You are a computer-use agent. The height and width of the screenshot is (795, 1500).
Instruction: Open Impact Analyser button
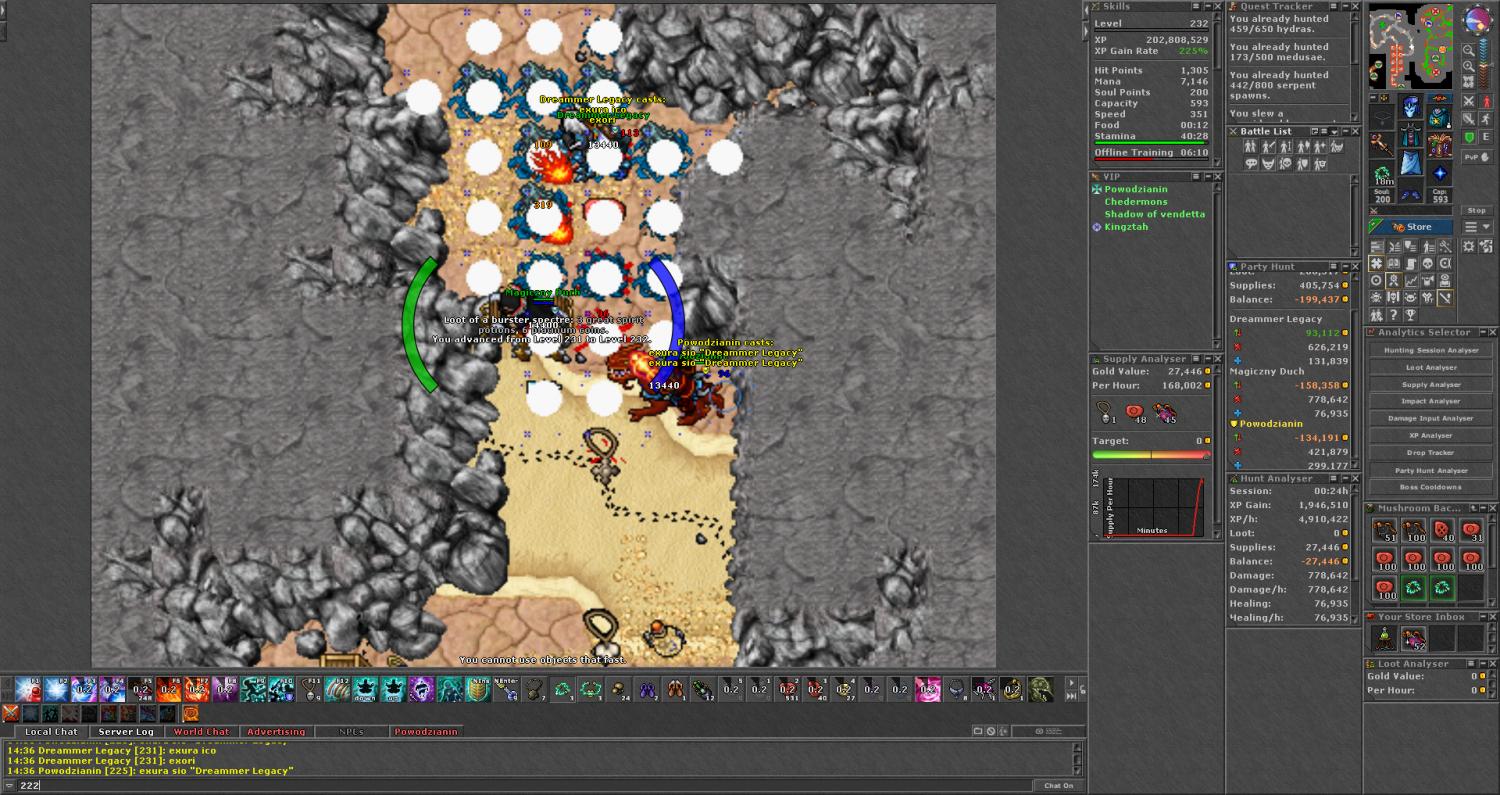1431,401
